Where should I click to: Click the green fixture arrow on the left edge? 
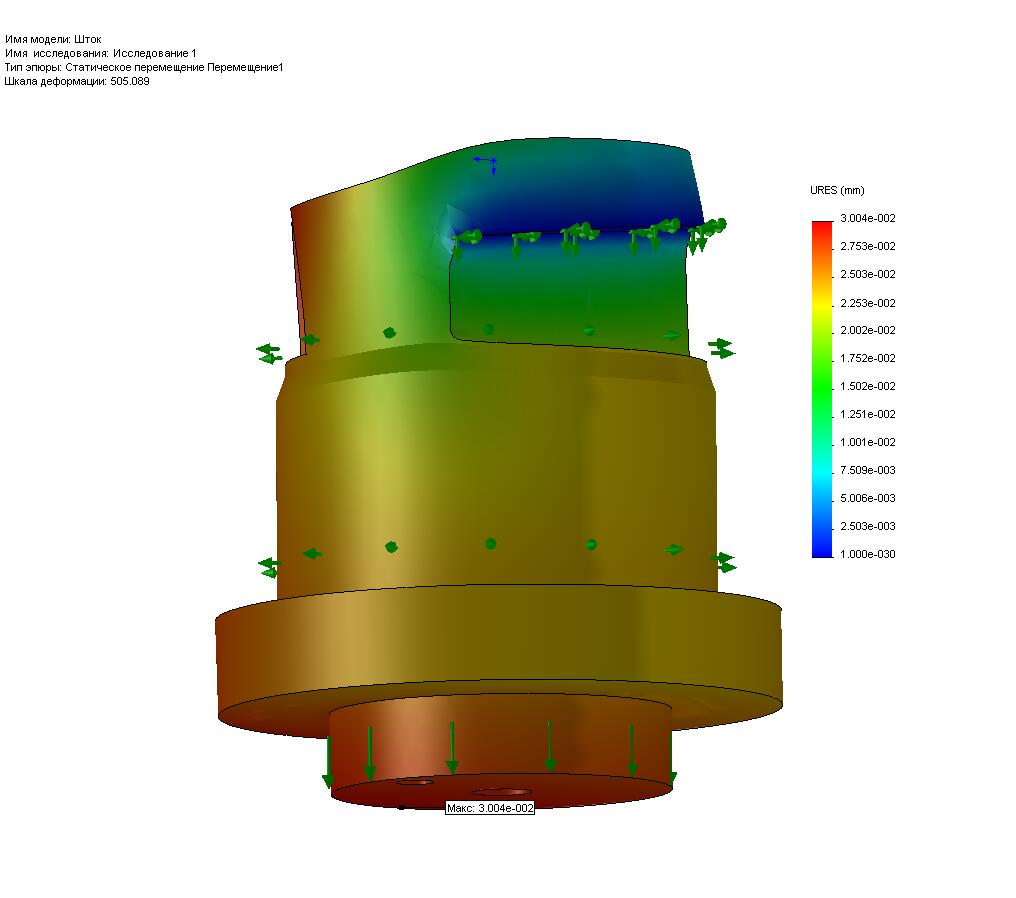pos(266,350)
